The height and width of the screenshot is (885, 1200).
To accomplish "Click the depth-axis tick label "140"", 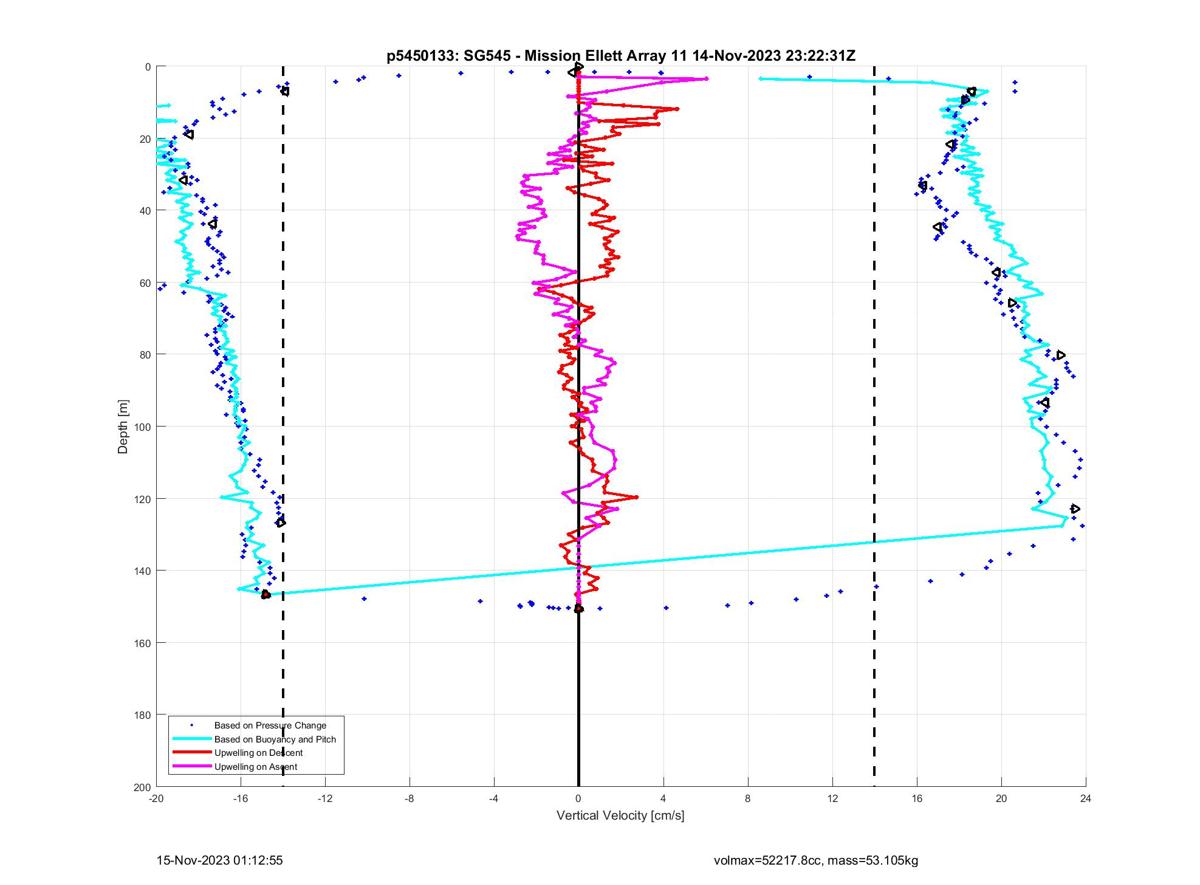I will click(x=141, y=571).
